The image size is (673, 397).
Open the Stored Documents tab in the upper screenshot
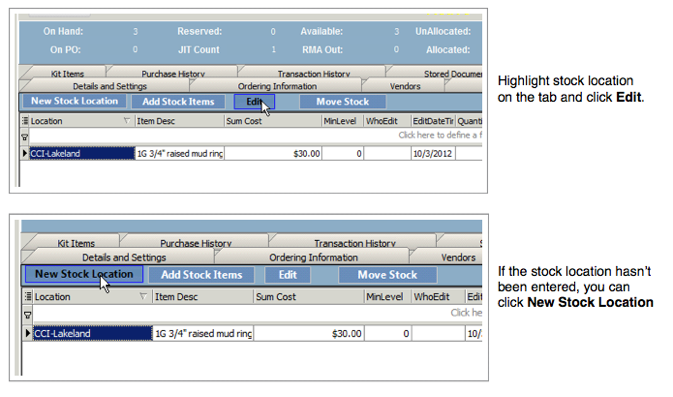point(452,74)
